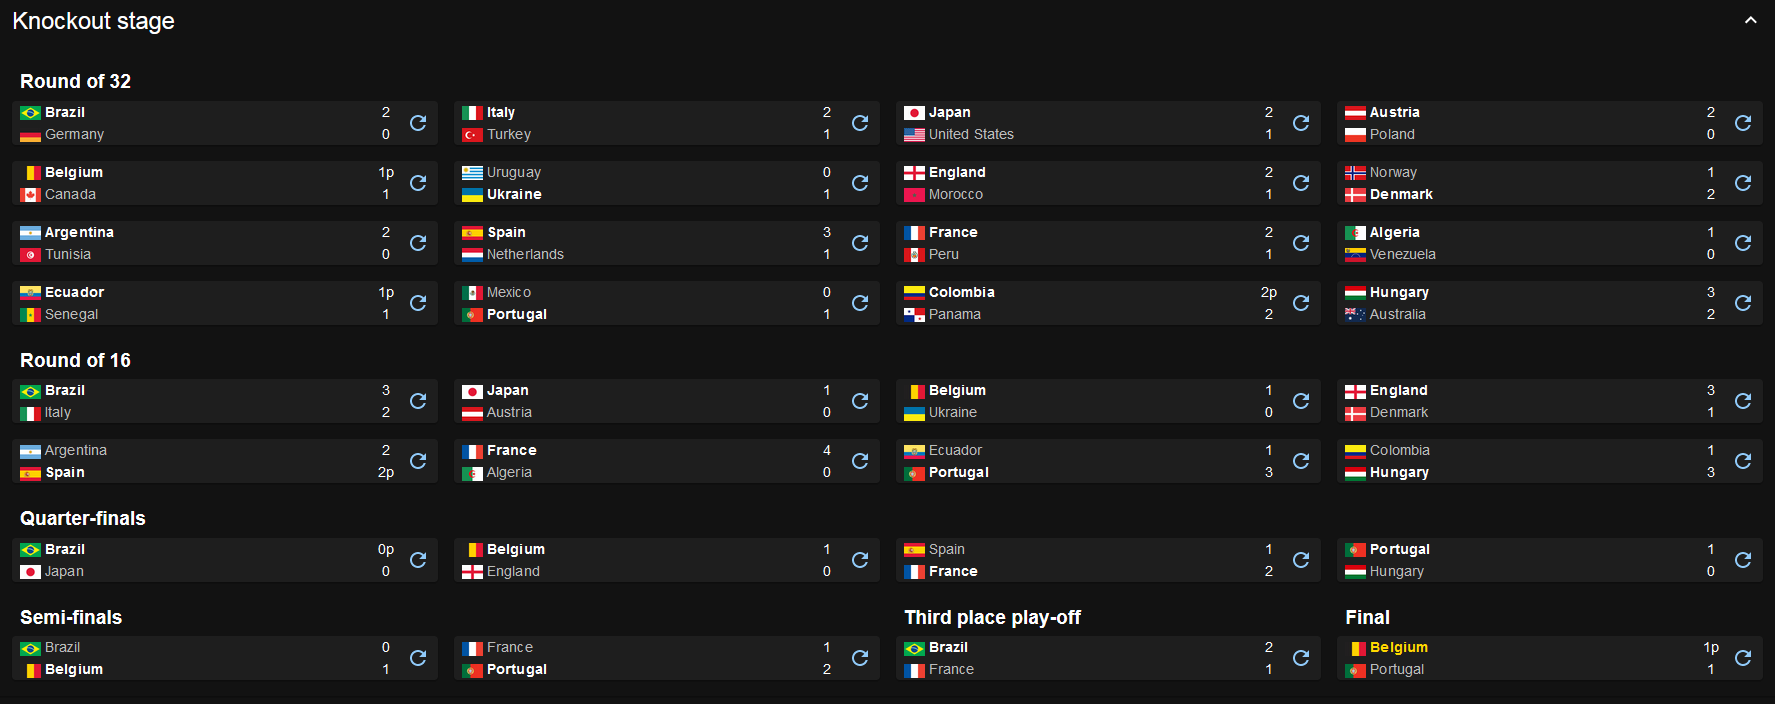Collapse the Knockout stage section chevron
Screen dimensions: 1775x704
click(x=1750, y=21)
